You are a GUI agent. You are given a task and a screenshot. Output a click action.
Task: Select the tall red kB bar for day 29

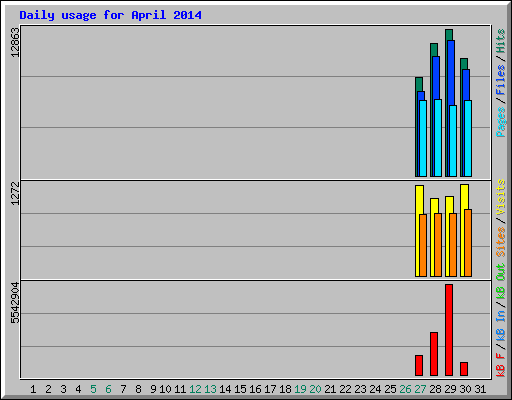449,330
